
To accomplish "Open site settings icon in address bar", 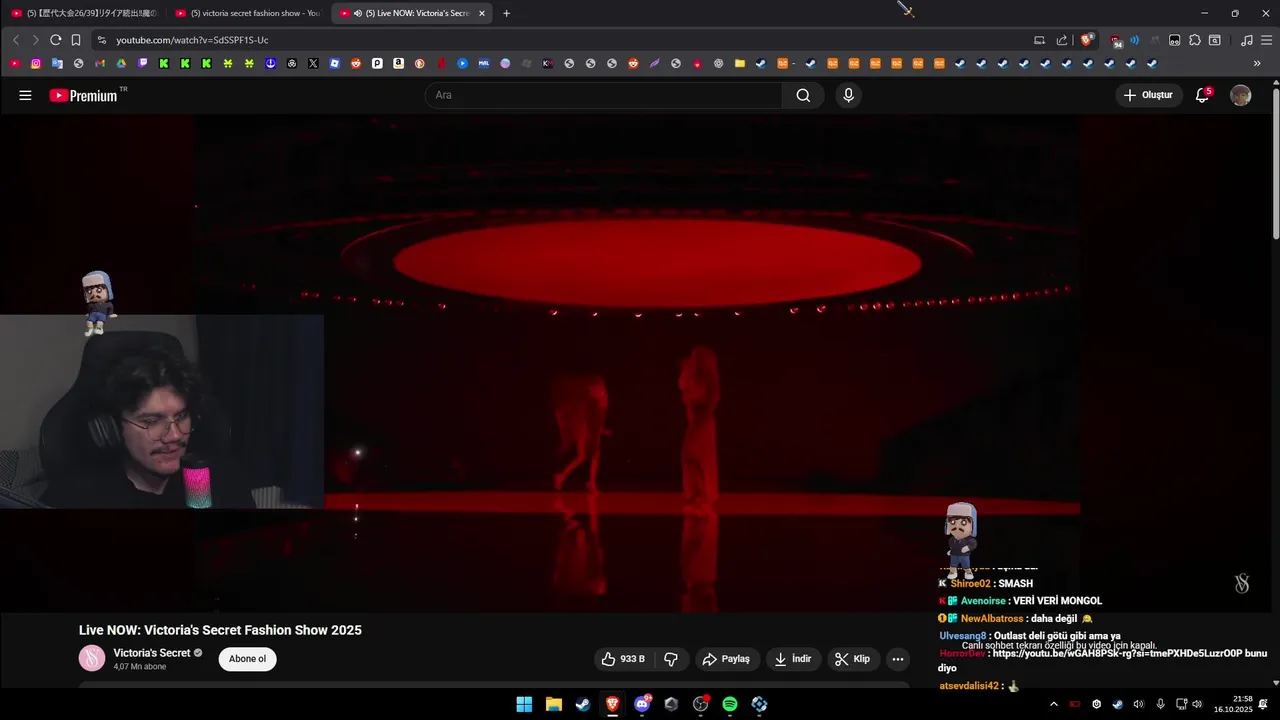I will tap(101, 40).
